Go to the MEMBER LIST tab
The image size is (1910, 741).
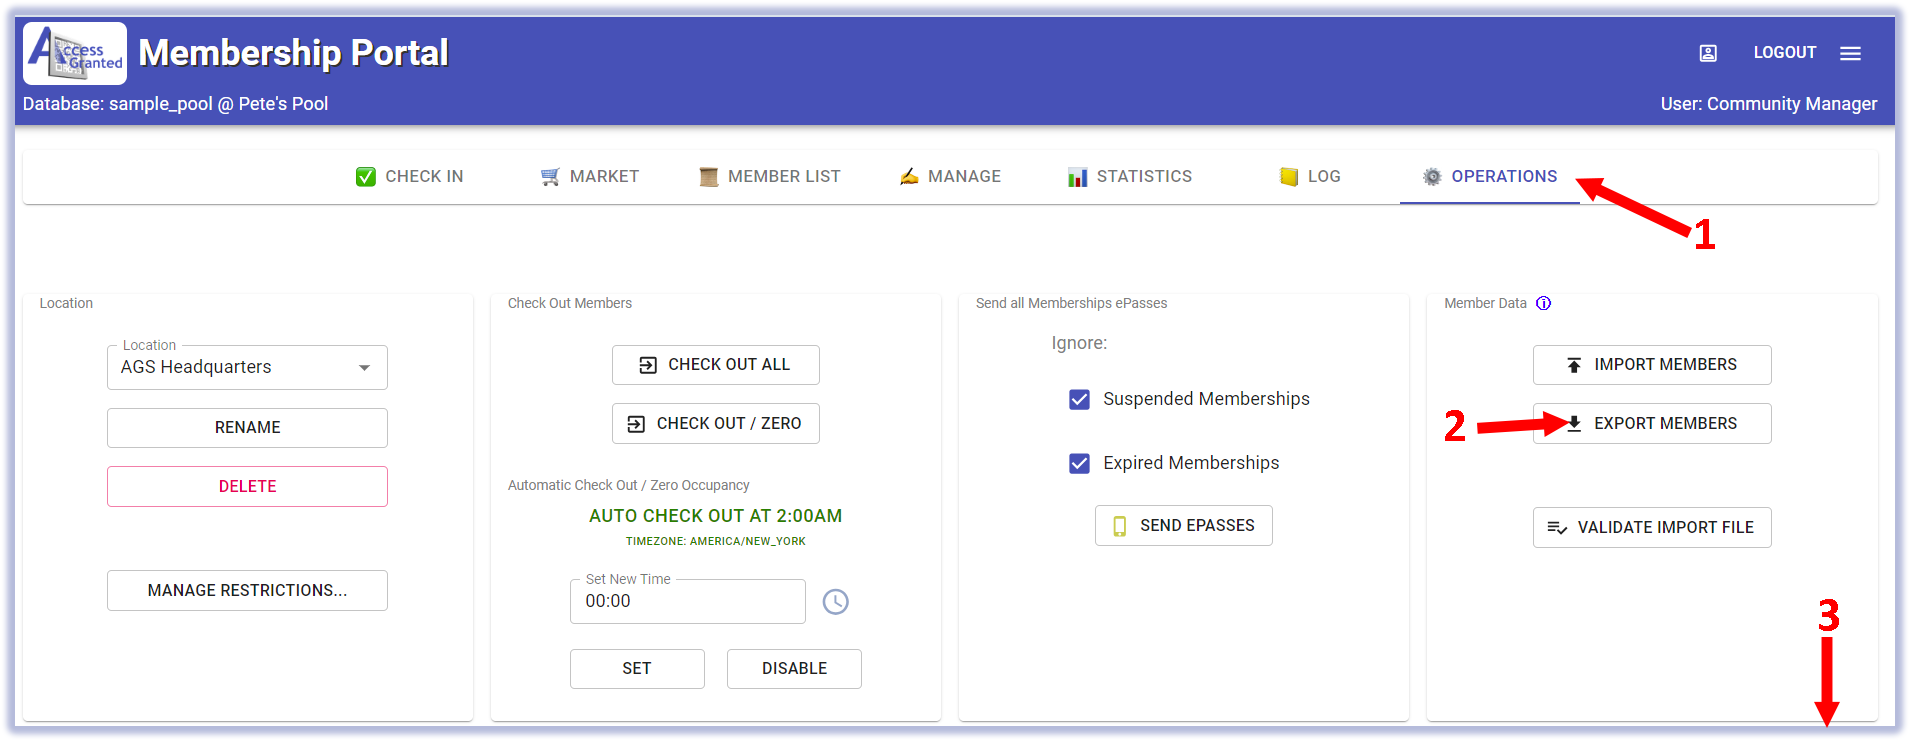[770, 177]
